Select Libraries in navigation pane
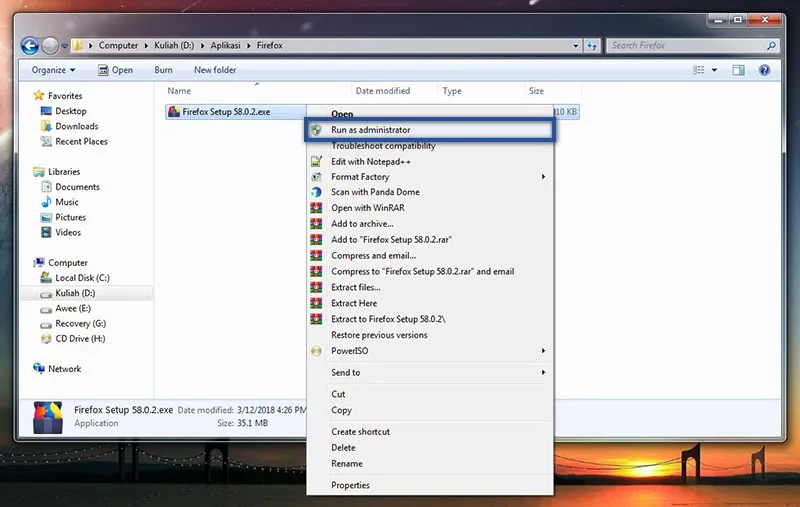This screenshot has width=800, height=507. pos(57,171)
